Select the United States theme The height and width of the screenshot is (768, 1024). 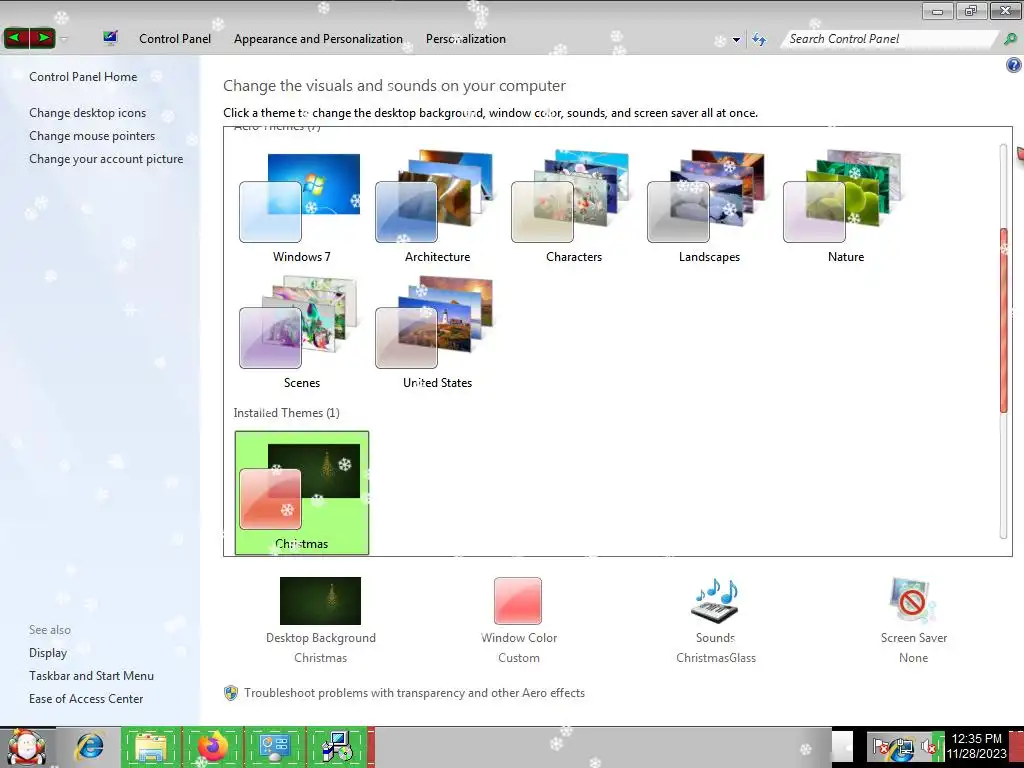(x=437, y=332)
